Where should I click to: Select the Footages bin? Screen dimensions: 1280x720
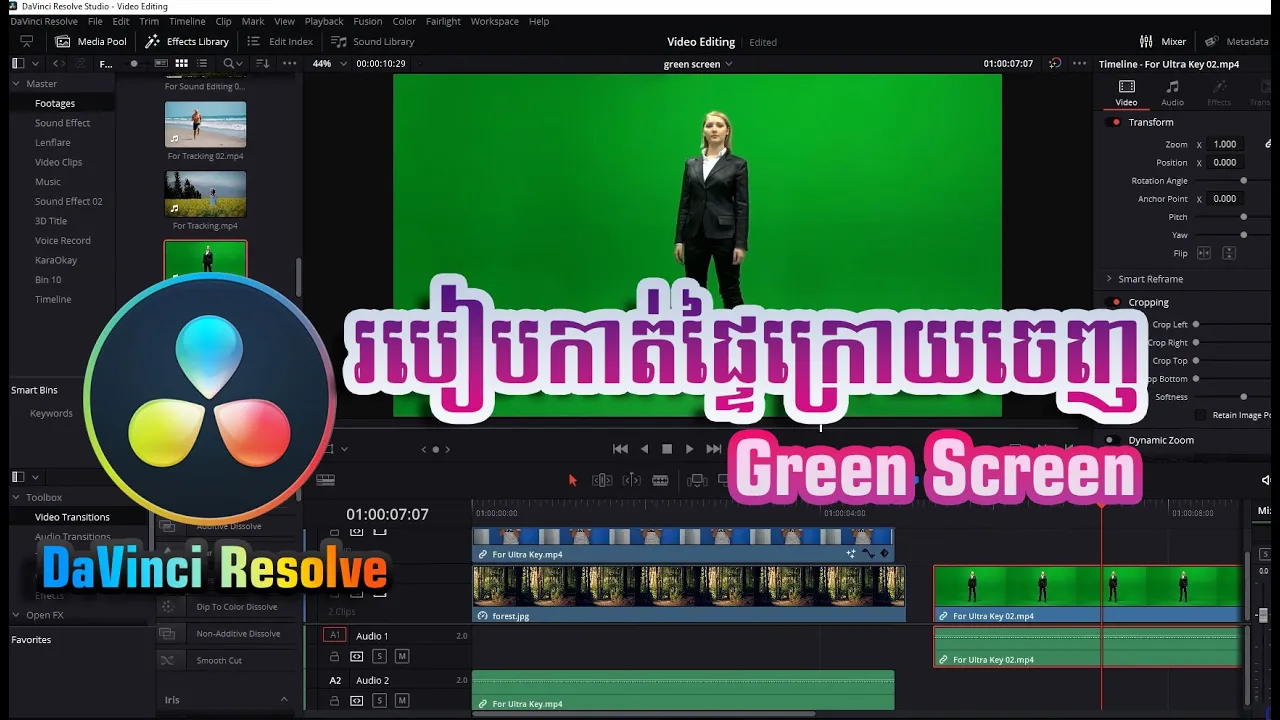(55, 103)
